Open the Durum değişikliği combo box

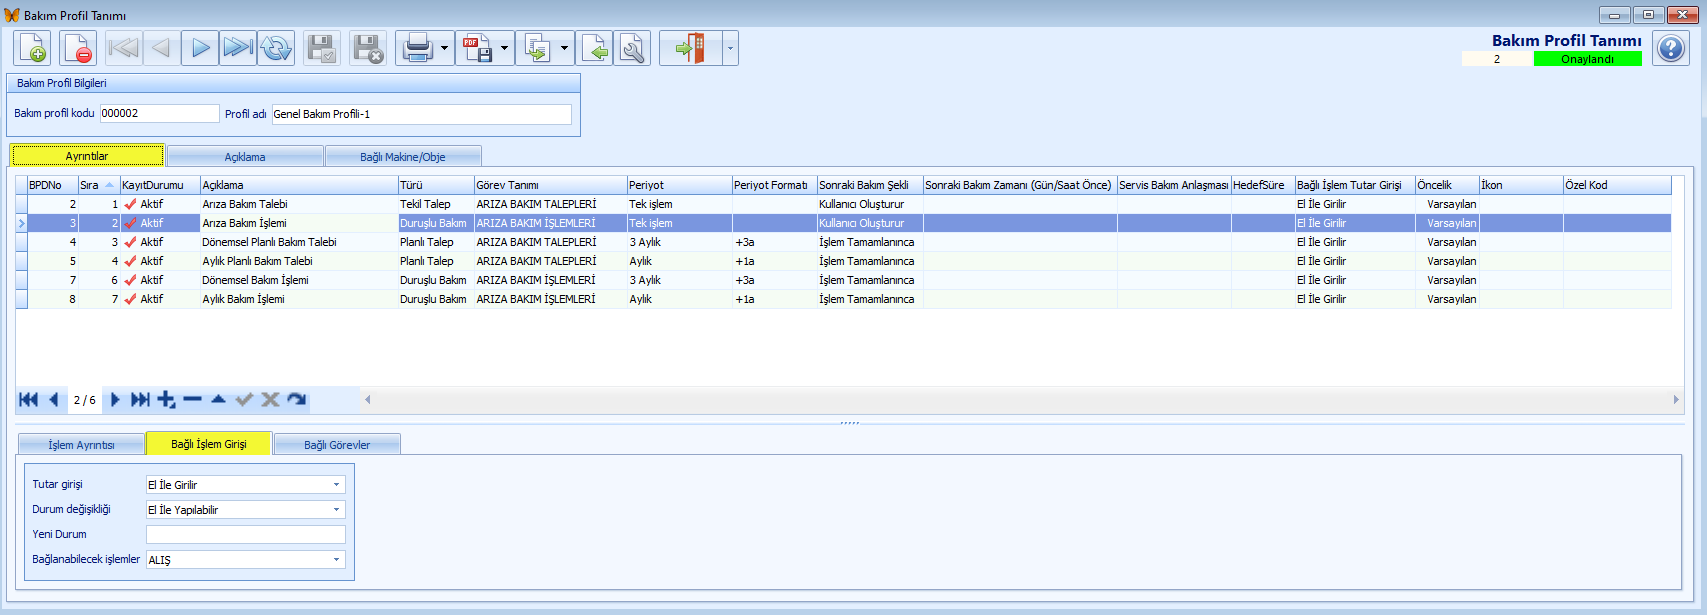336,510
